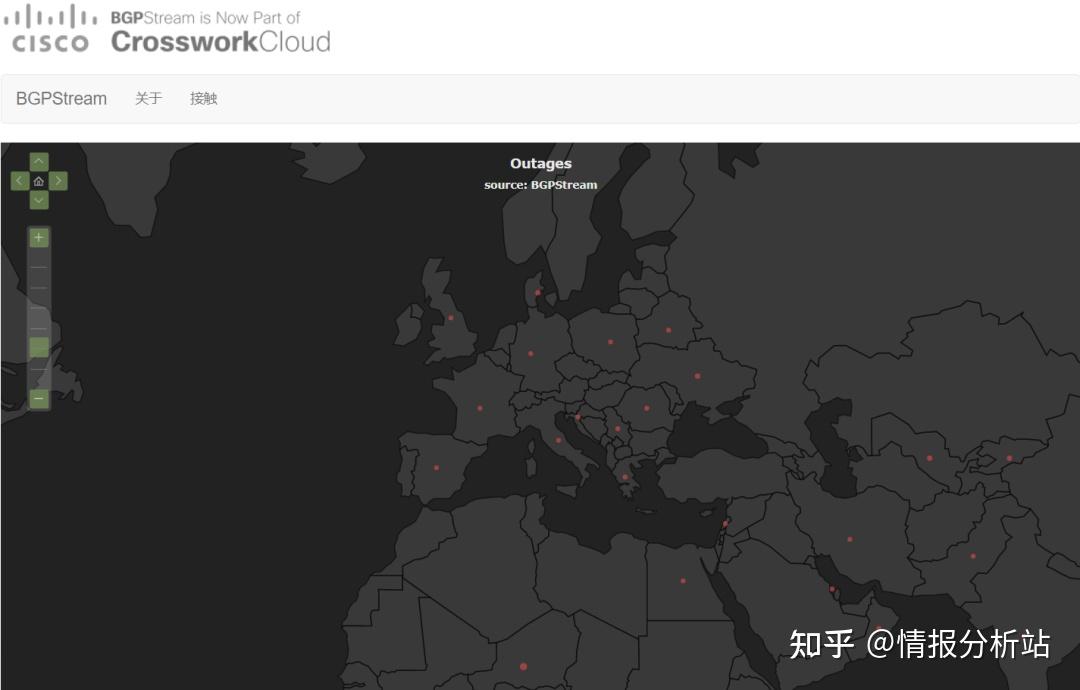
Task: Click the Outages map title
Action: [x=541, y=163]
